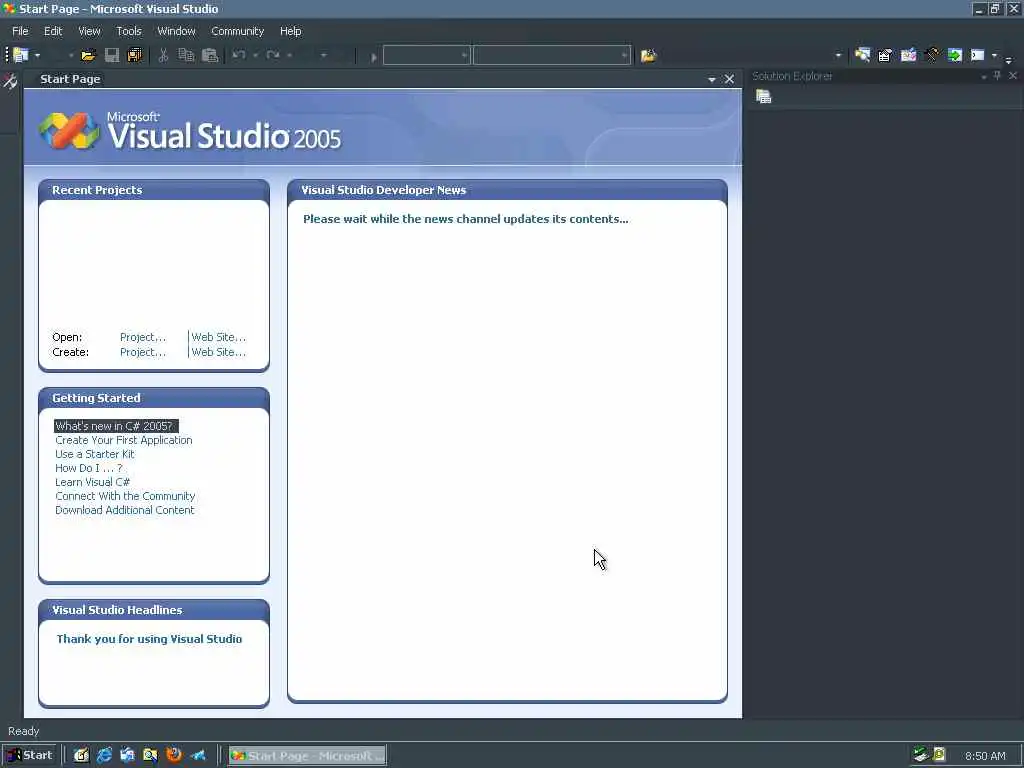1024x768 pixels.
Task: Open the Redo history dropdown arrow
Action: click(289, 56)
